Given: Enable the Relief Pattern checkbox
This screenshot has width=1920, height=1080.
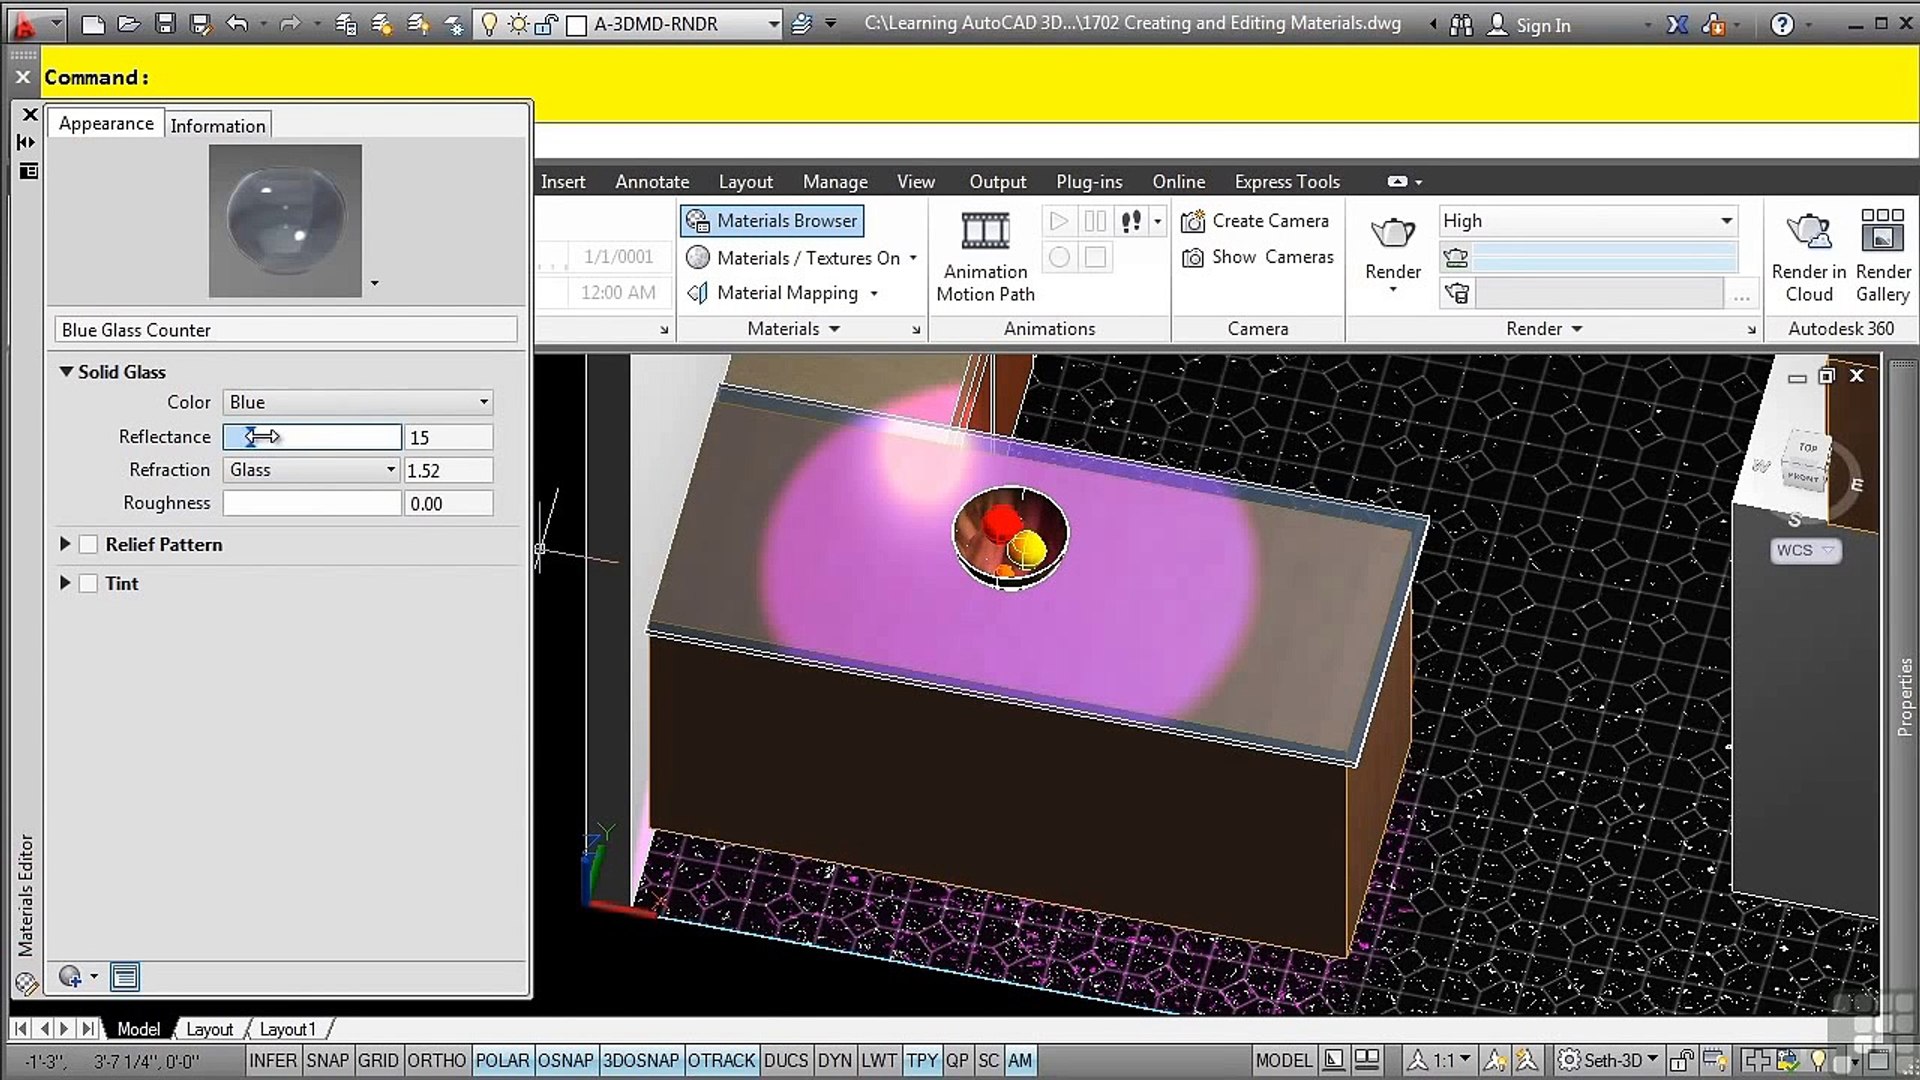Looking at the screenshot, I should pos(89,545).
